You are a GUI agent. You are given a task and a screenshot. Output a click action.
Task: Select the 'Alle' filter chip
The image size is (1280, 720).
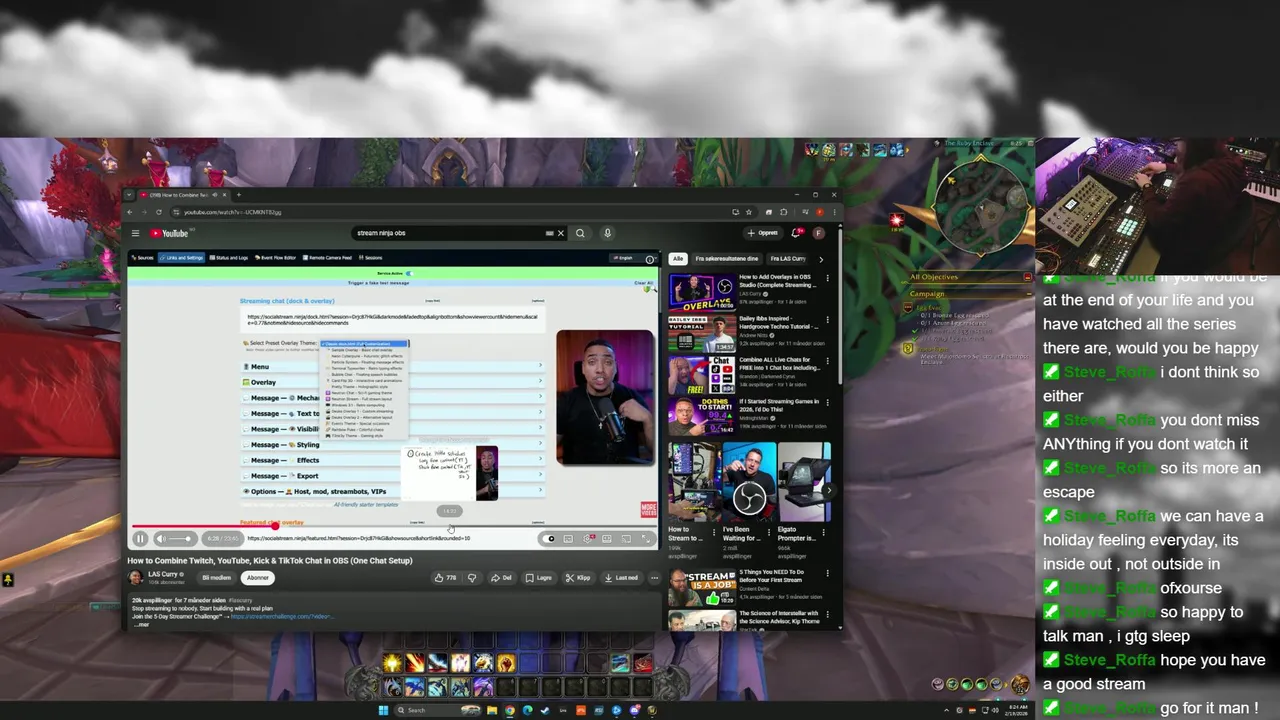tap(677, 259)
